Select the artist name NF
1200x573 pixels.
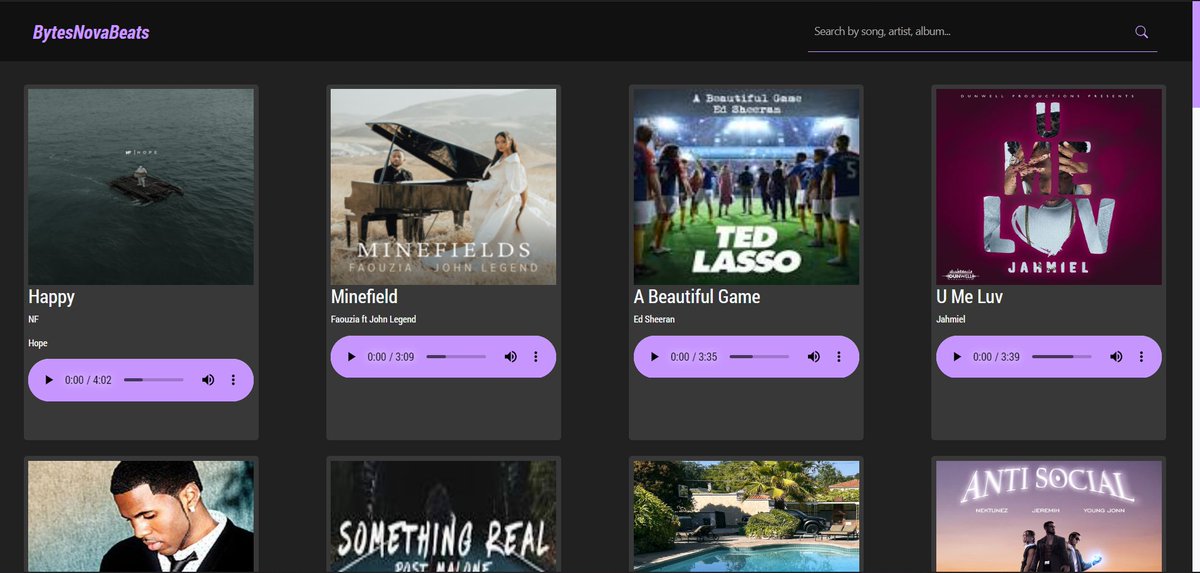coord(33,319)
